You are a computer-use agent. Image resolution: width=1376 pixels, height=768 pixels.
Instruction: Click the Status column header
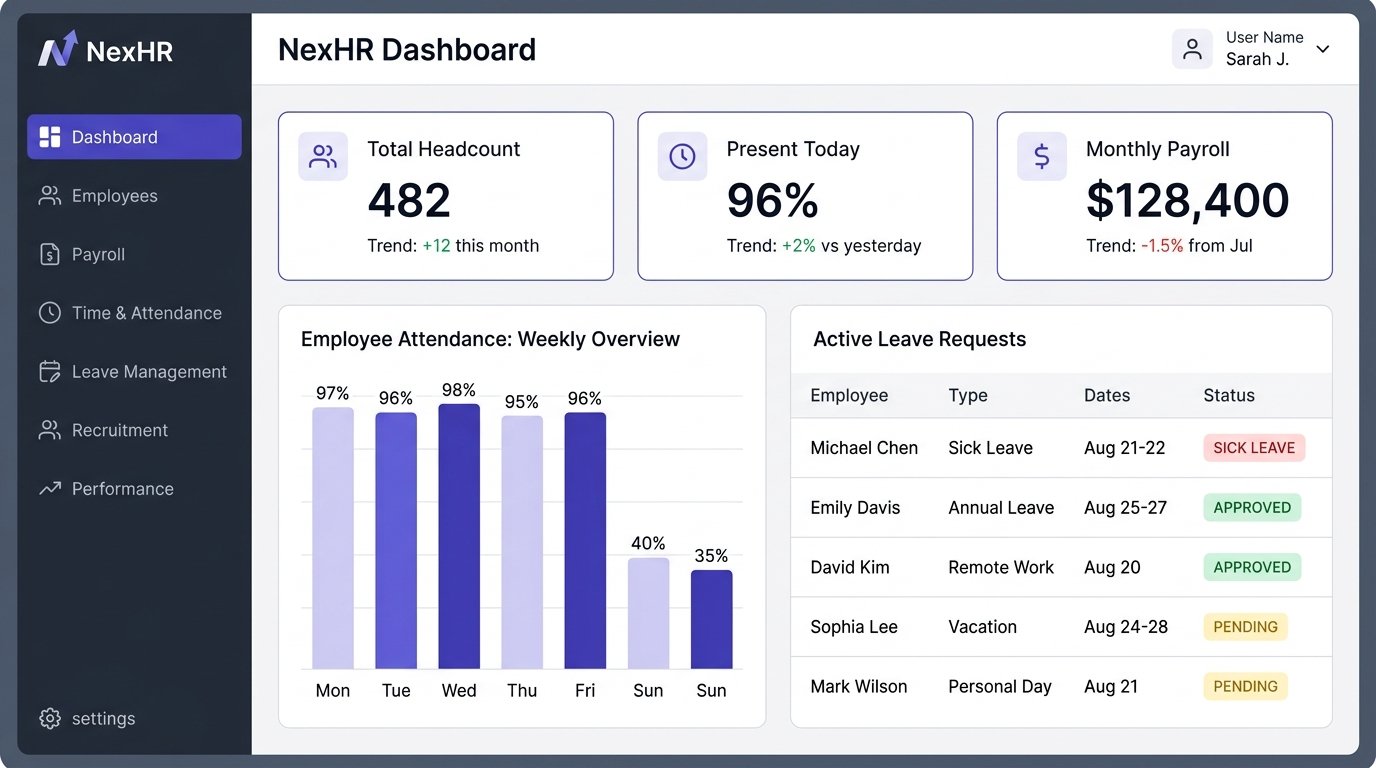tap(1229, 395)
